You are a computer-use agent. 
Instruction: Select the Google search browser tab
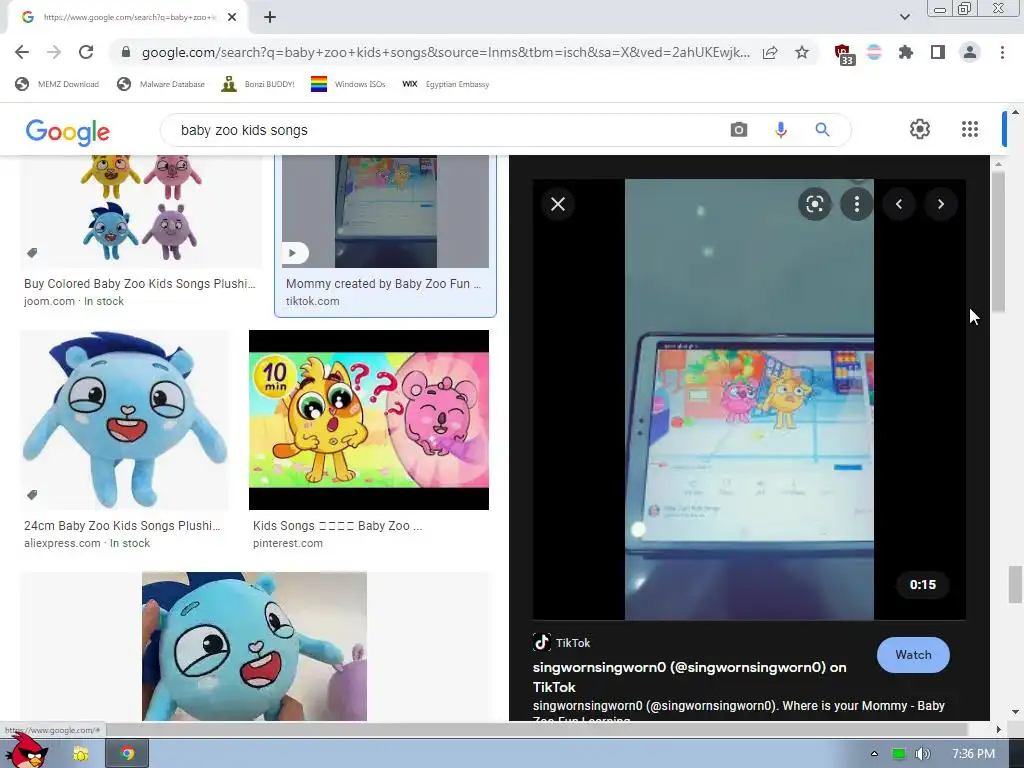click(x=128, y=17)
